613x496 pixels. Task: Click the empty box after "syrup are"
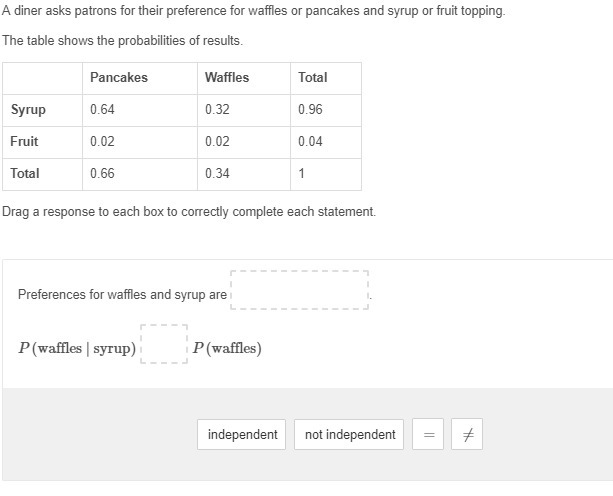coord(300,289)
